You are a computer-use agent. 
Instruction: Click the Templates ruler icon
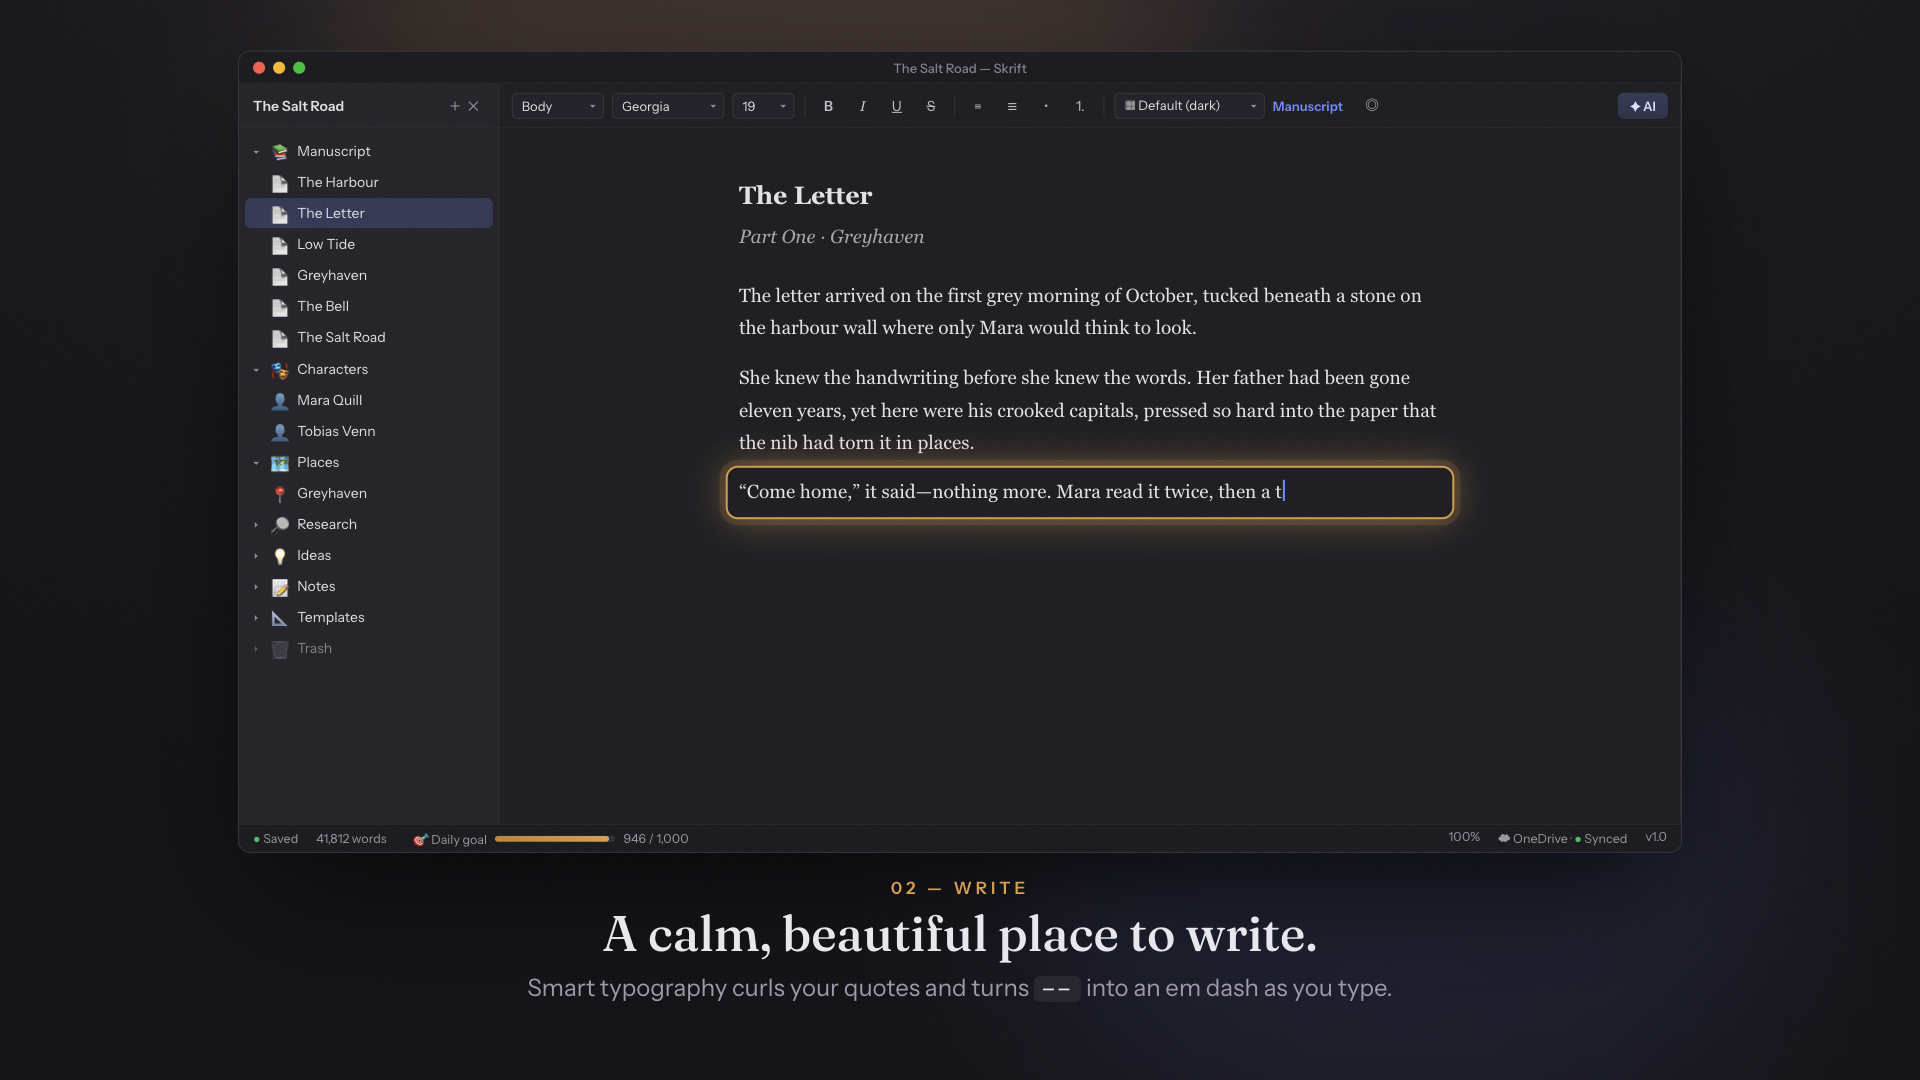pos(280,618)
